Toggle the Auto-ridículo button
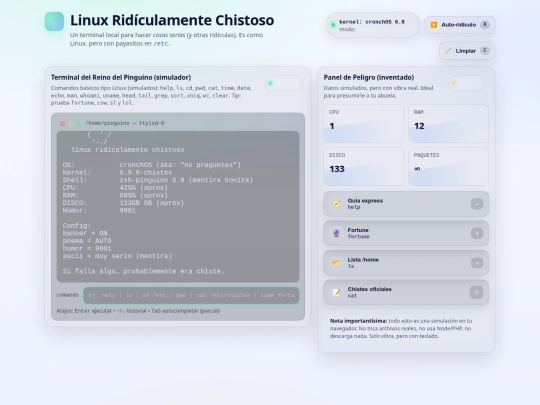The width and height of the screenshot is (540, 405). pos(460,25)
